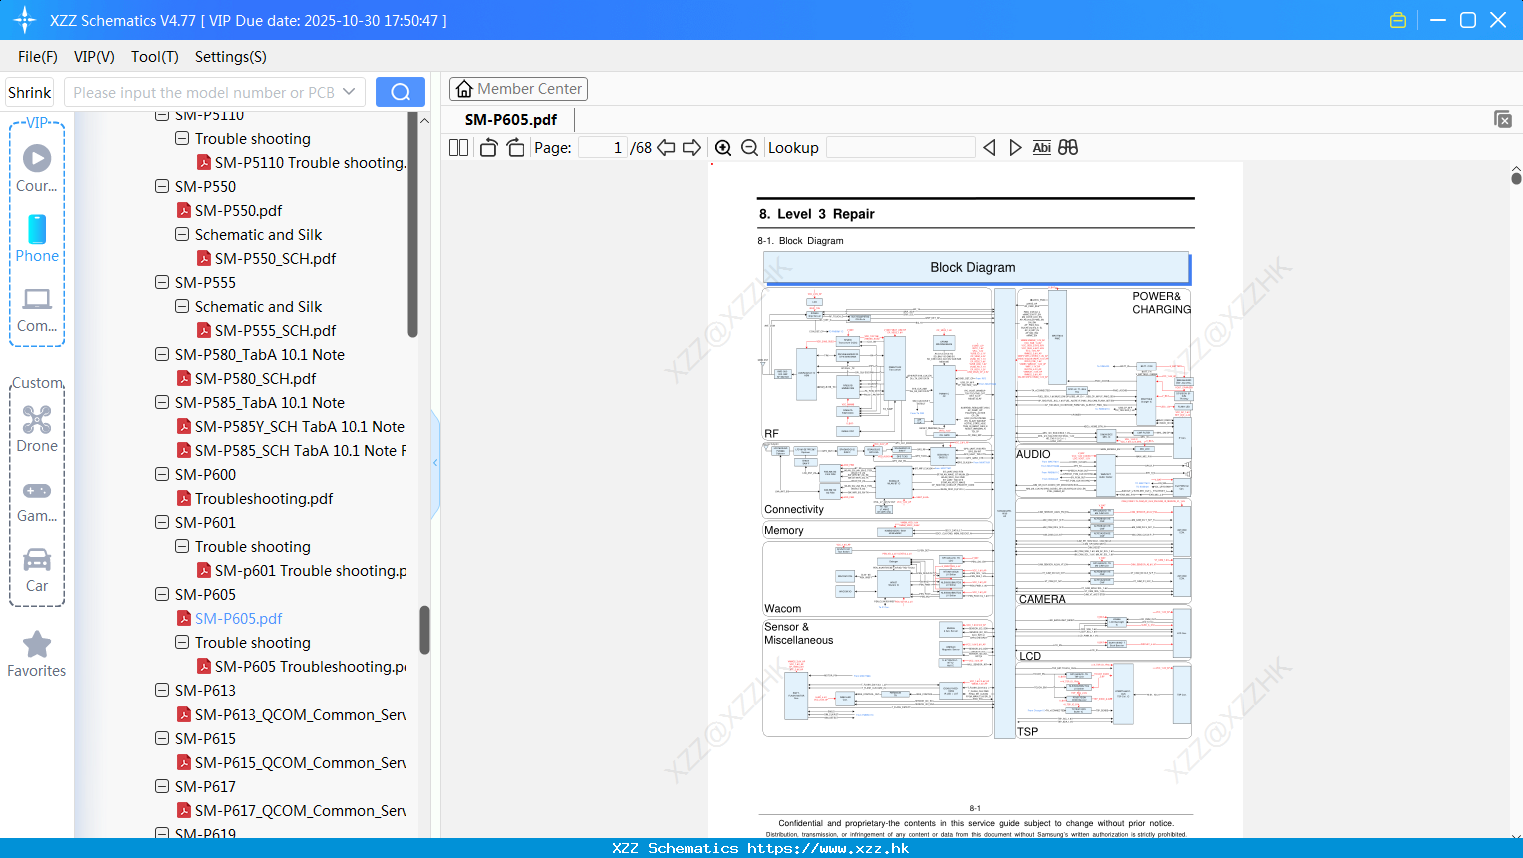
Task: Collapse the SM-P600 node
Action: (162, 474)
